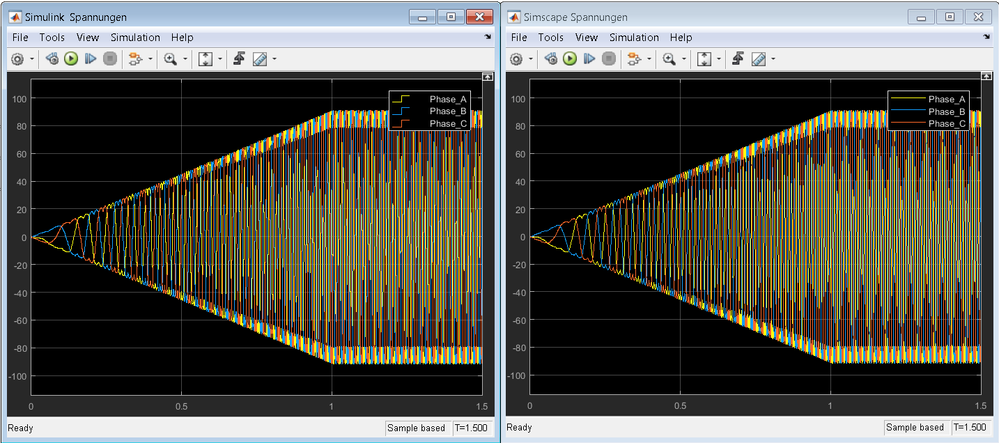This screenshot has width=999, height=443.
Task: Open gear dropdown arrow in Simulink Spannungen toolbar
Action: [31, 59]
